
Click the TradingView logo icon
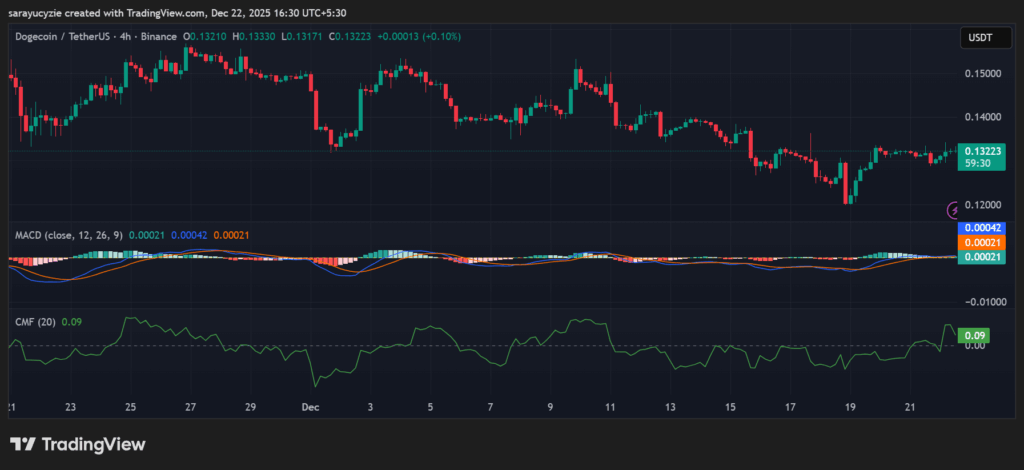(x=23, y=444)
